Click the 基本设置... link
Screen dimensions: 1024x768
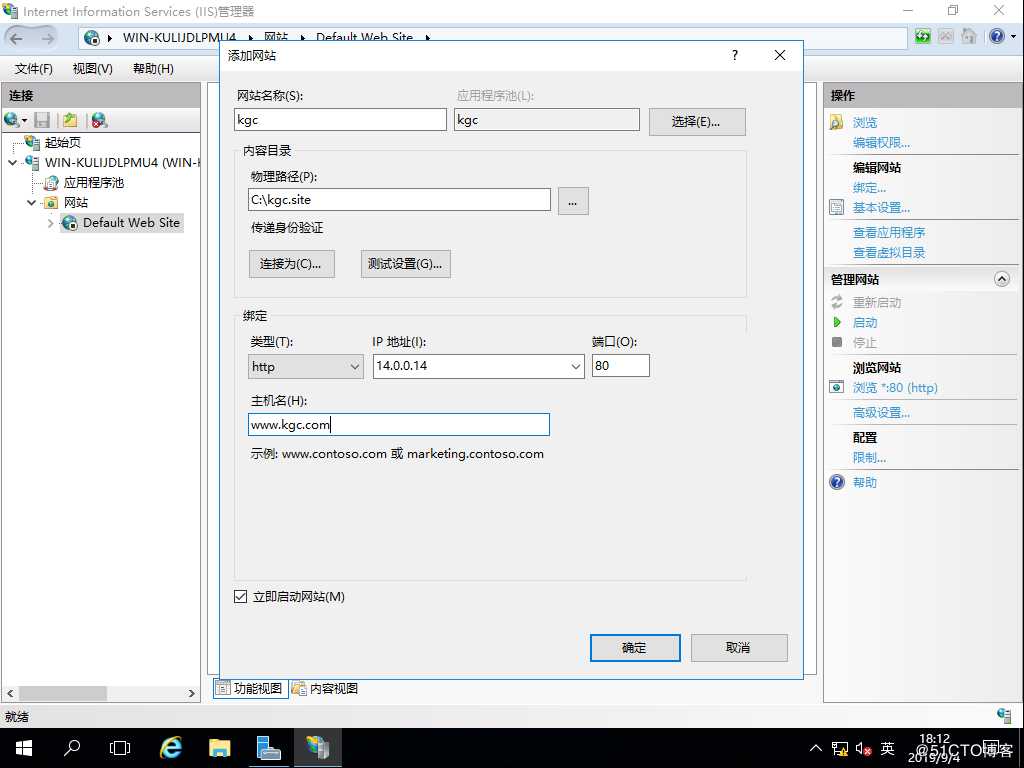(881, 208)
